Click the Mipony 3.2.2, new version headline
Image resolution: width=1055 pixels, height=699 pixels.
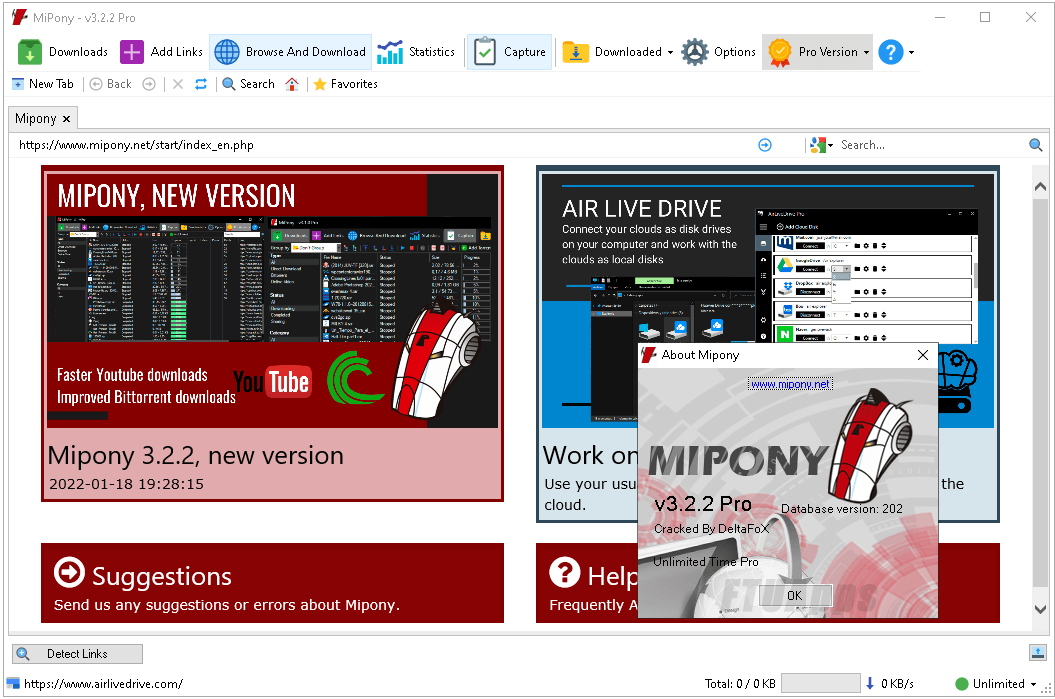point(196,455)
